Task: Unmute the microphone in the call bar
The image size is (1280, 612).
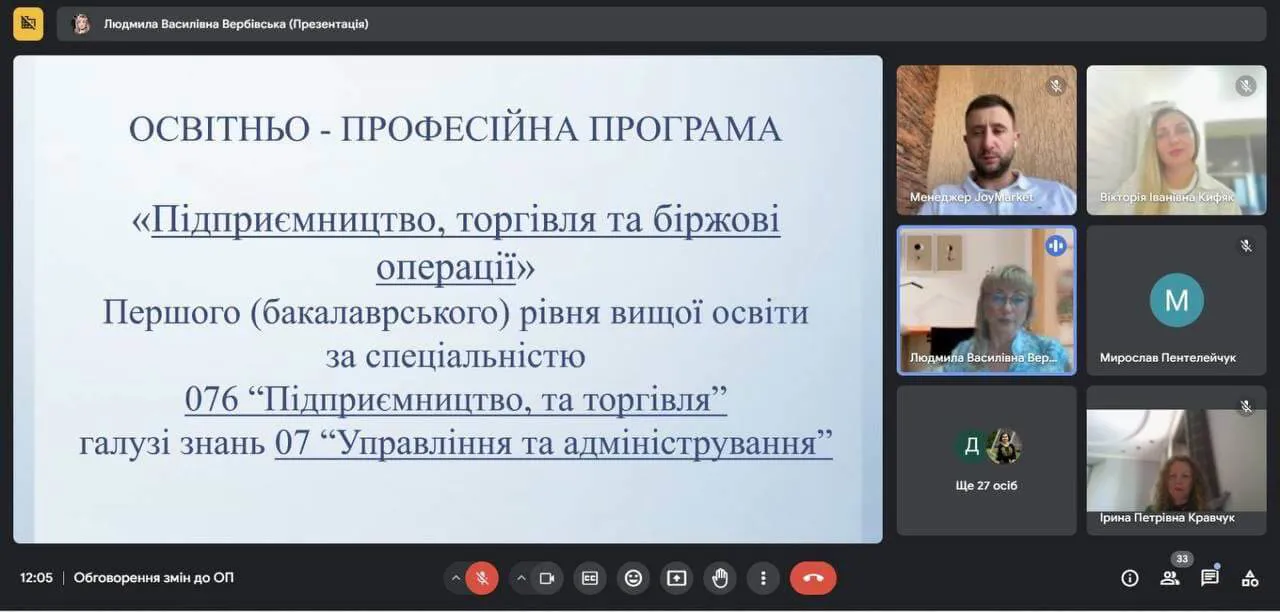Action: 482,578
